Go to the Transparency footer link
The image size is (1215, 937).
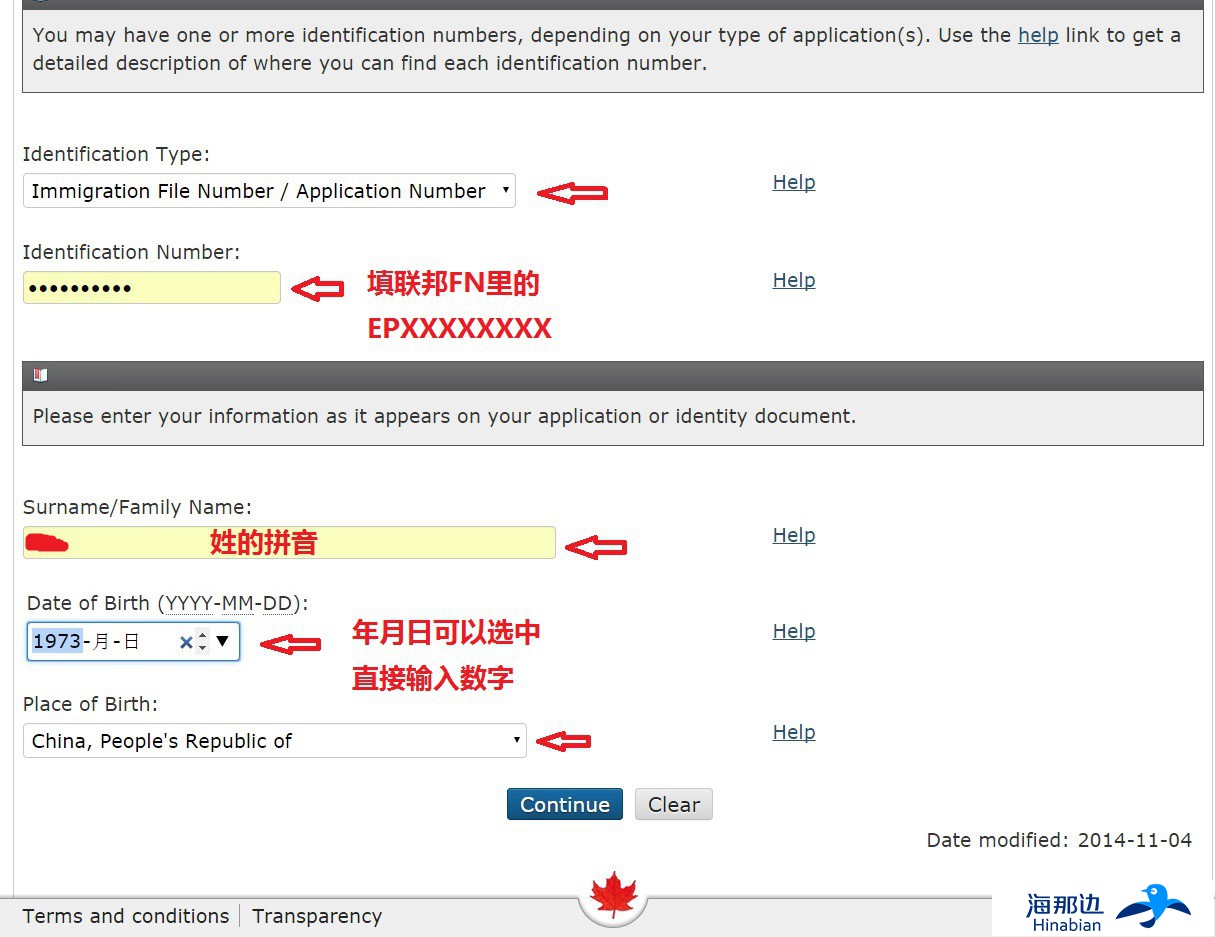tap(316, 916)
